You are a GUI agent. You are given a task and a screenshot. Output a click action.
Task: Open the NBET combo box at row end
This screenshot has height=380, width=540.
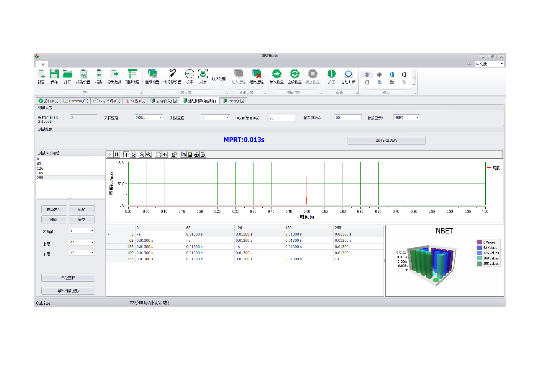tap(407, 117)
